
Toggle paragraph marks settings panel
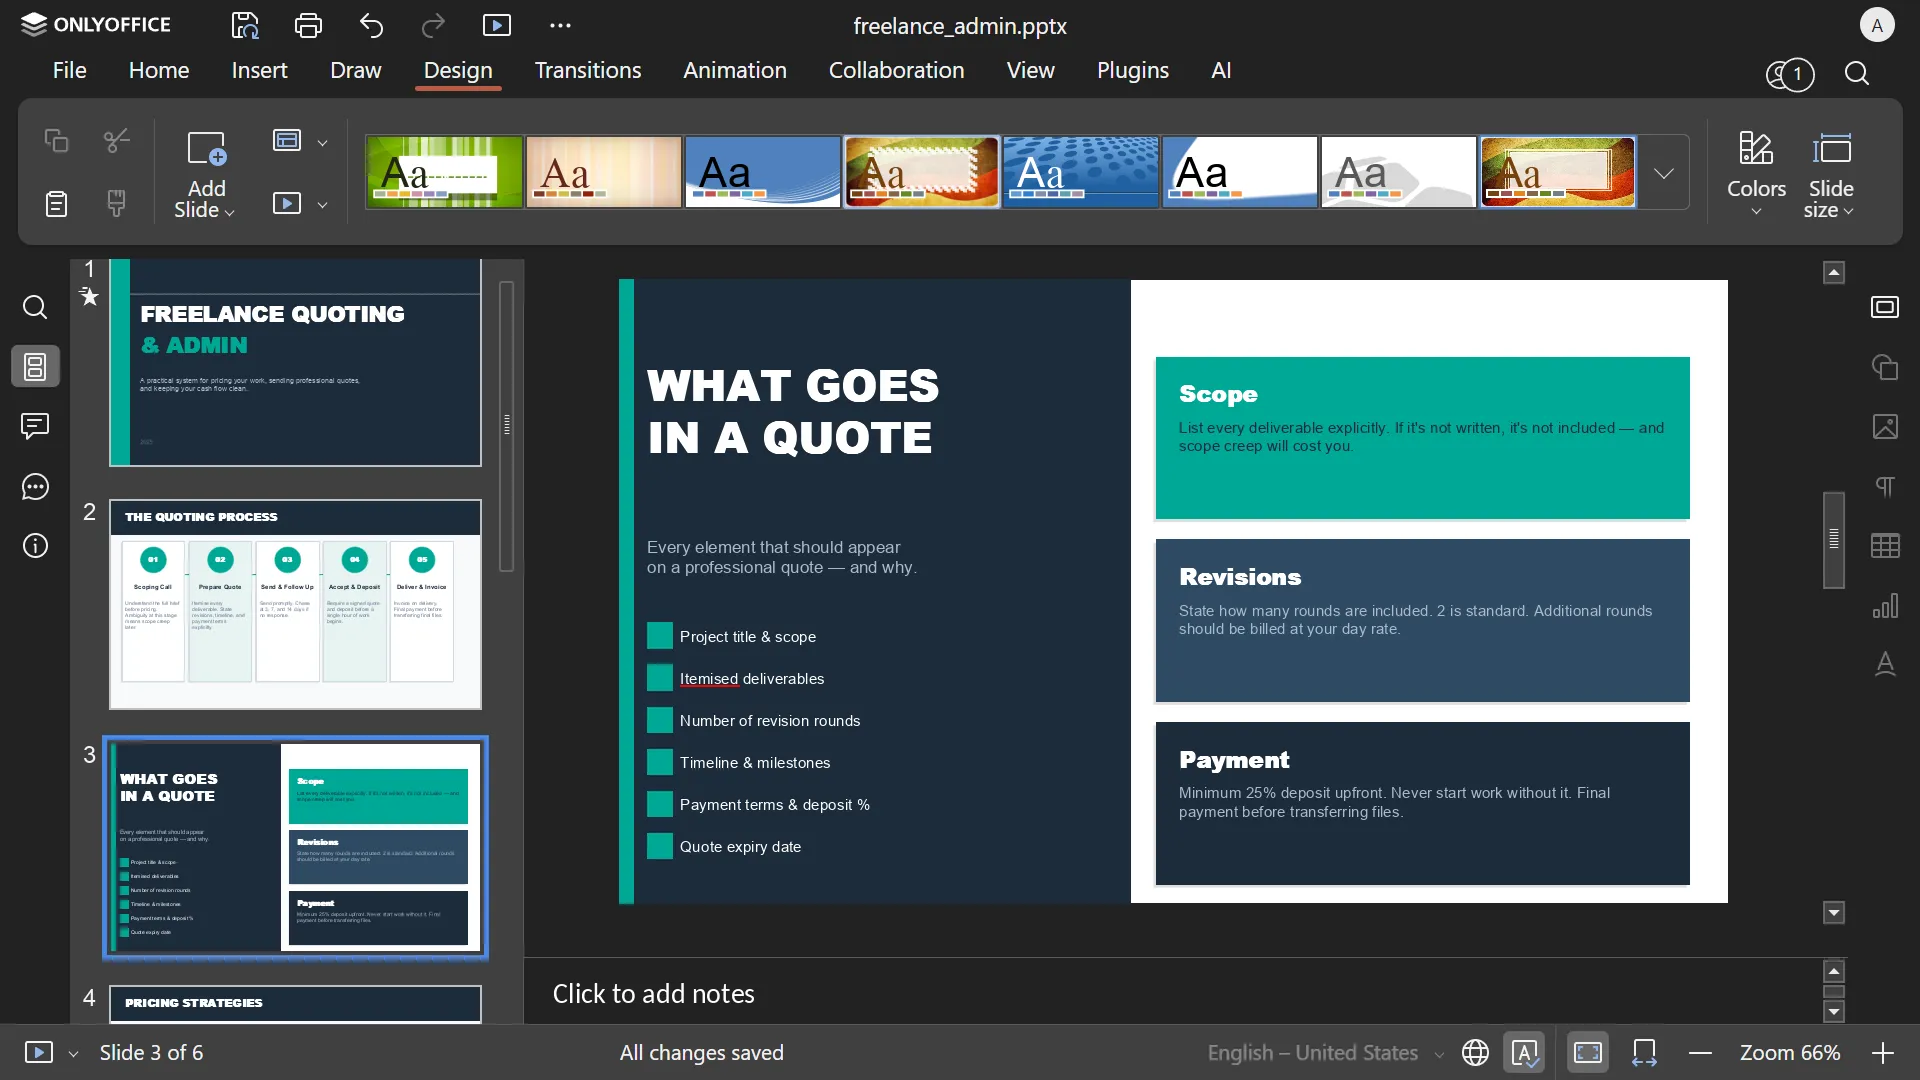[x=1884, y=487]
